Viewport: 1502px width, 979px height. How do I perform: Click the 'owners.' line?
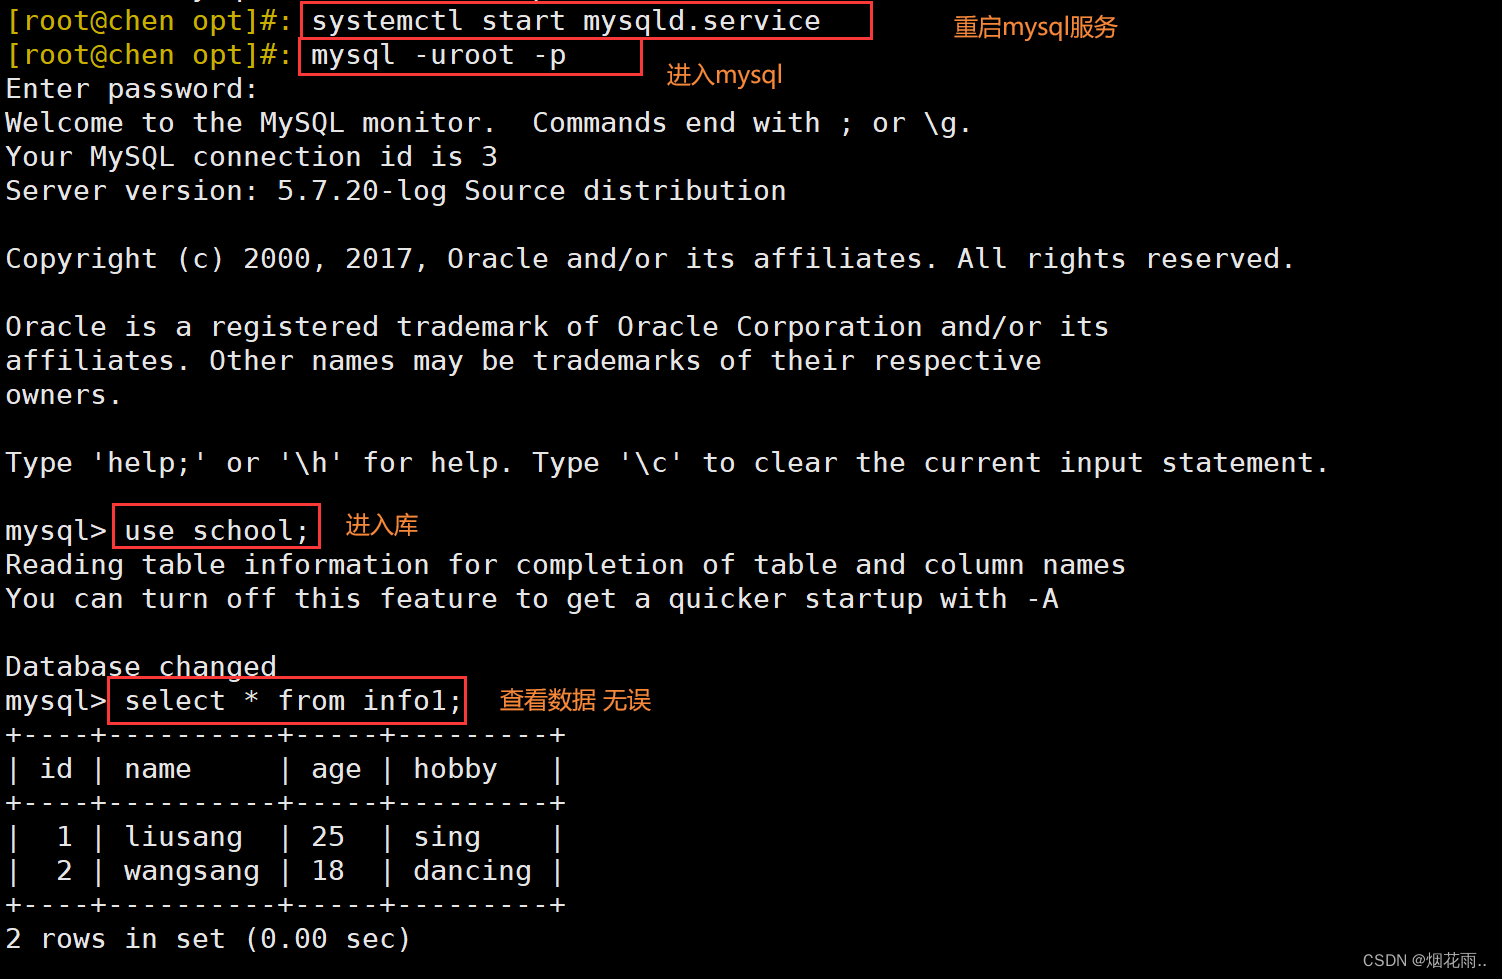point(63,395)
